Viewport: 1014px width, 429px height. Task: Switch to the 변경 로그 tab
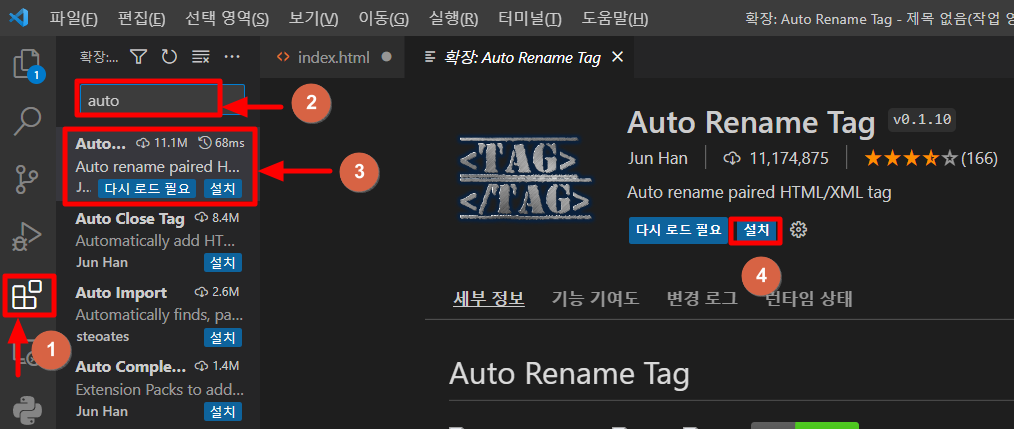tap(702, 298)
